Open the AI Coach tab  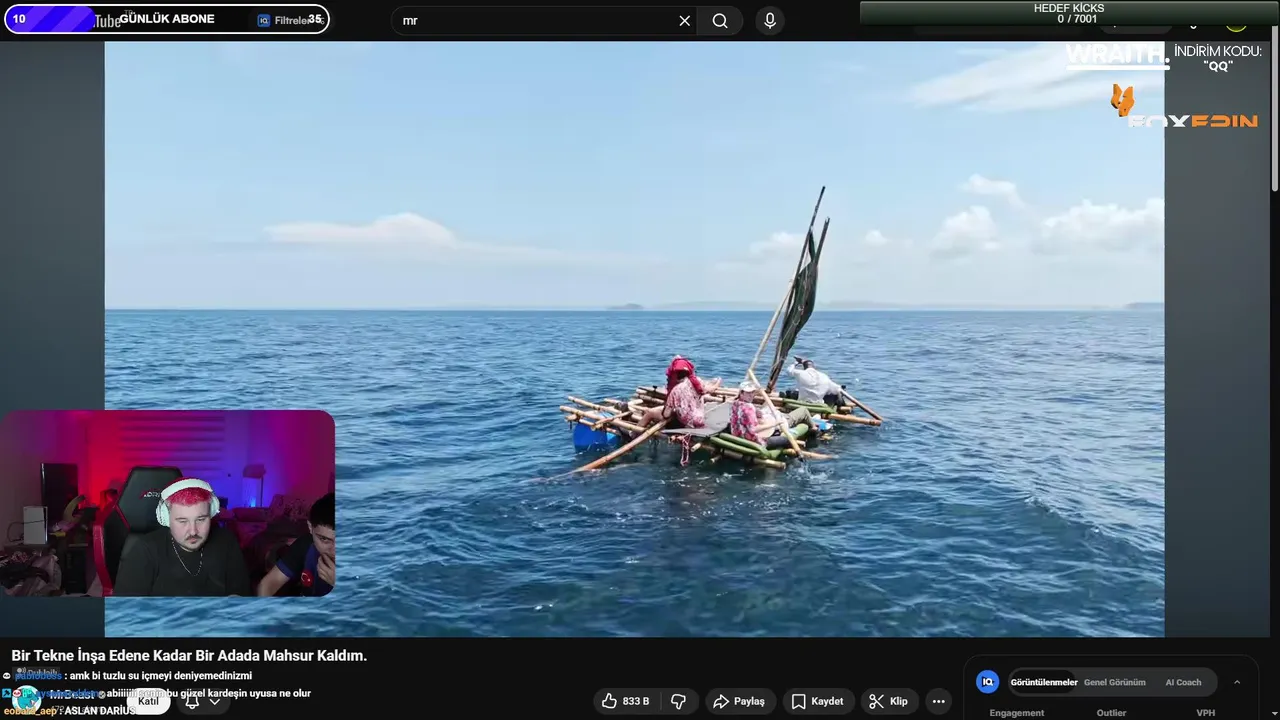pyautogui.click(x=1183, y=682)
